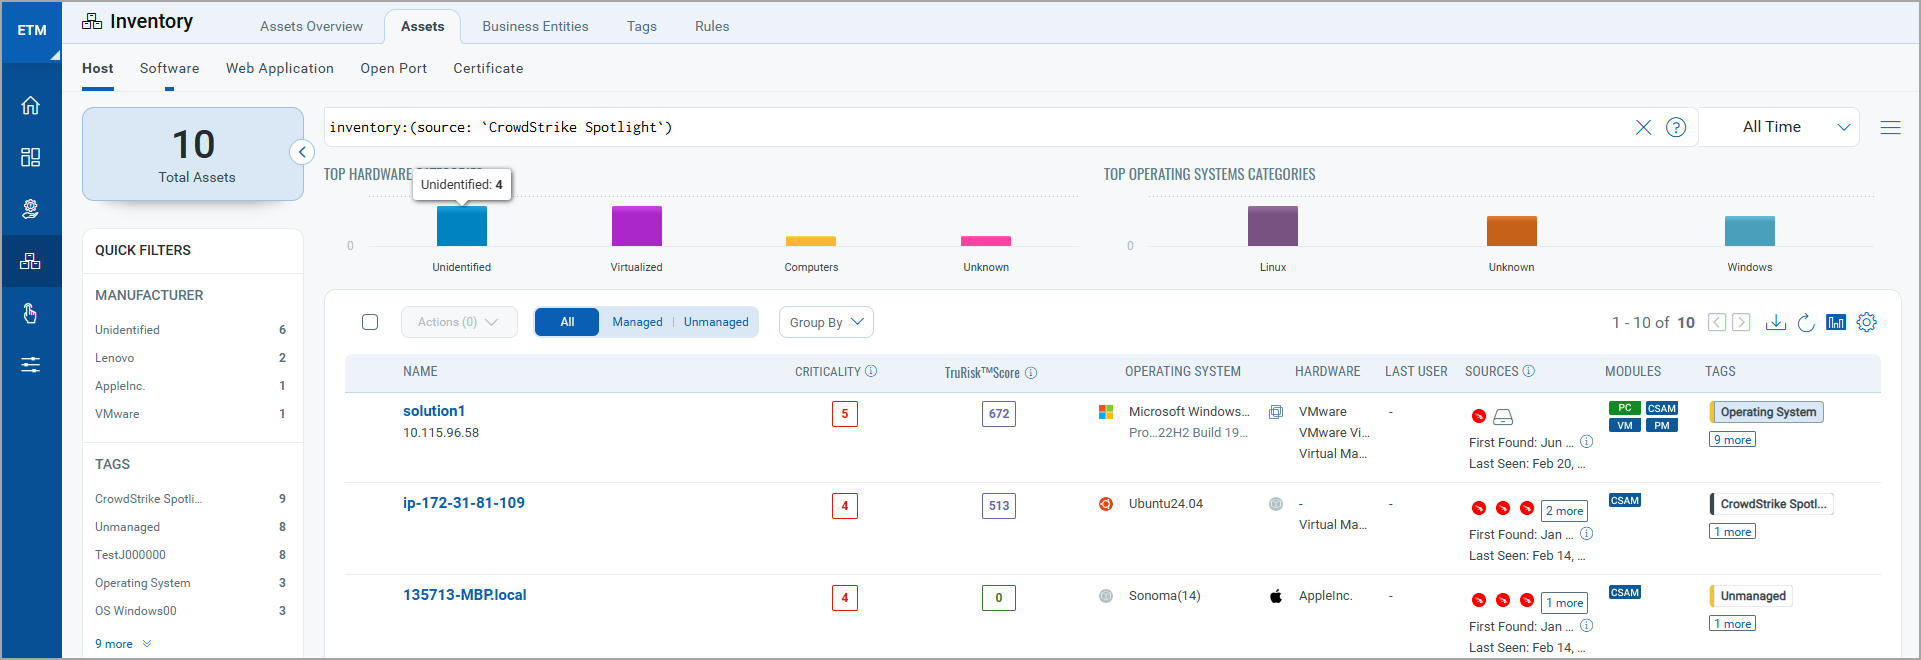Refresh the asset list
The width and height of the screenshot is (1921, 660).
[1805, 322]
